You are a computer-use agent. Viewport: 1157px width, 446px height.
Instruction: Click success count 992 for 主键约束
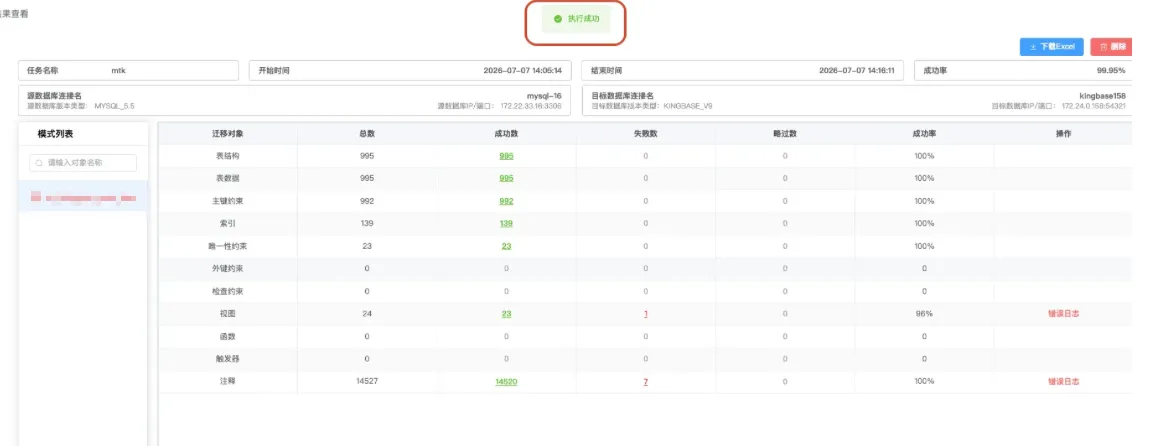pos(506,201)
